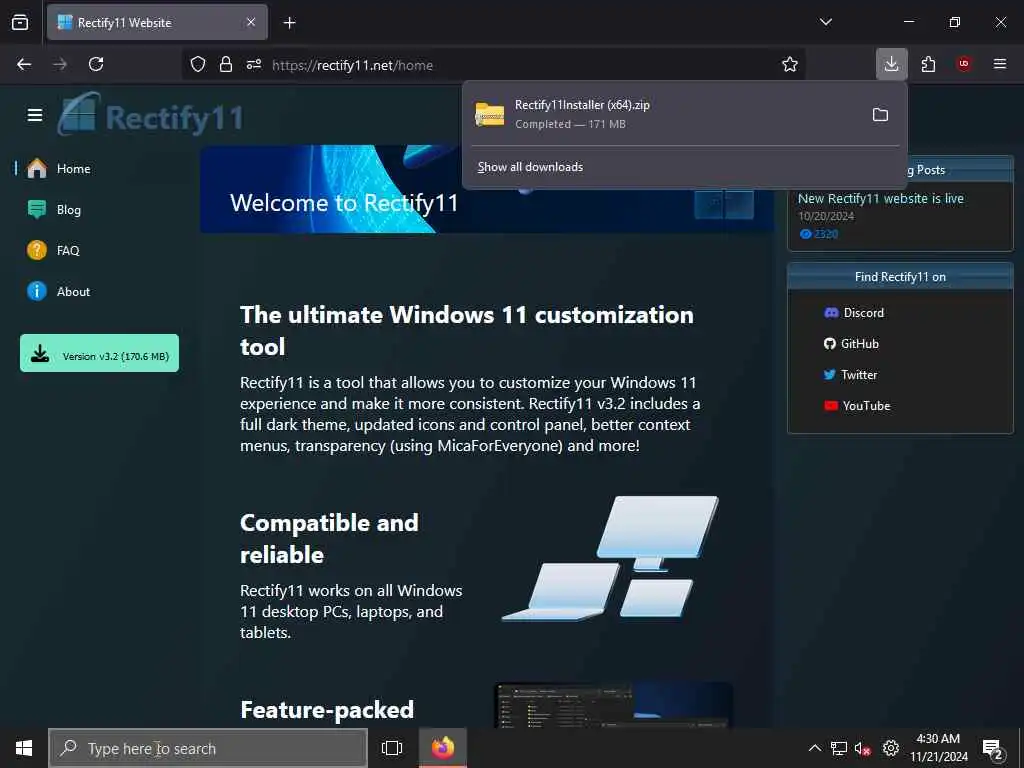Click the devices illustration image
The height and width of the screenshot is (768, 1024).
(x=610, y=558)
